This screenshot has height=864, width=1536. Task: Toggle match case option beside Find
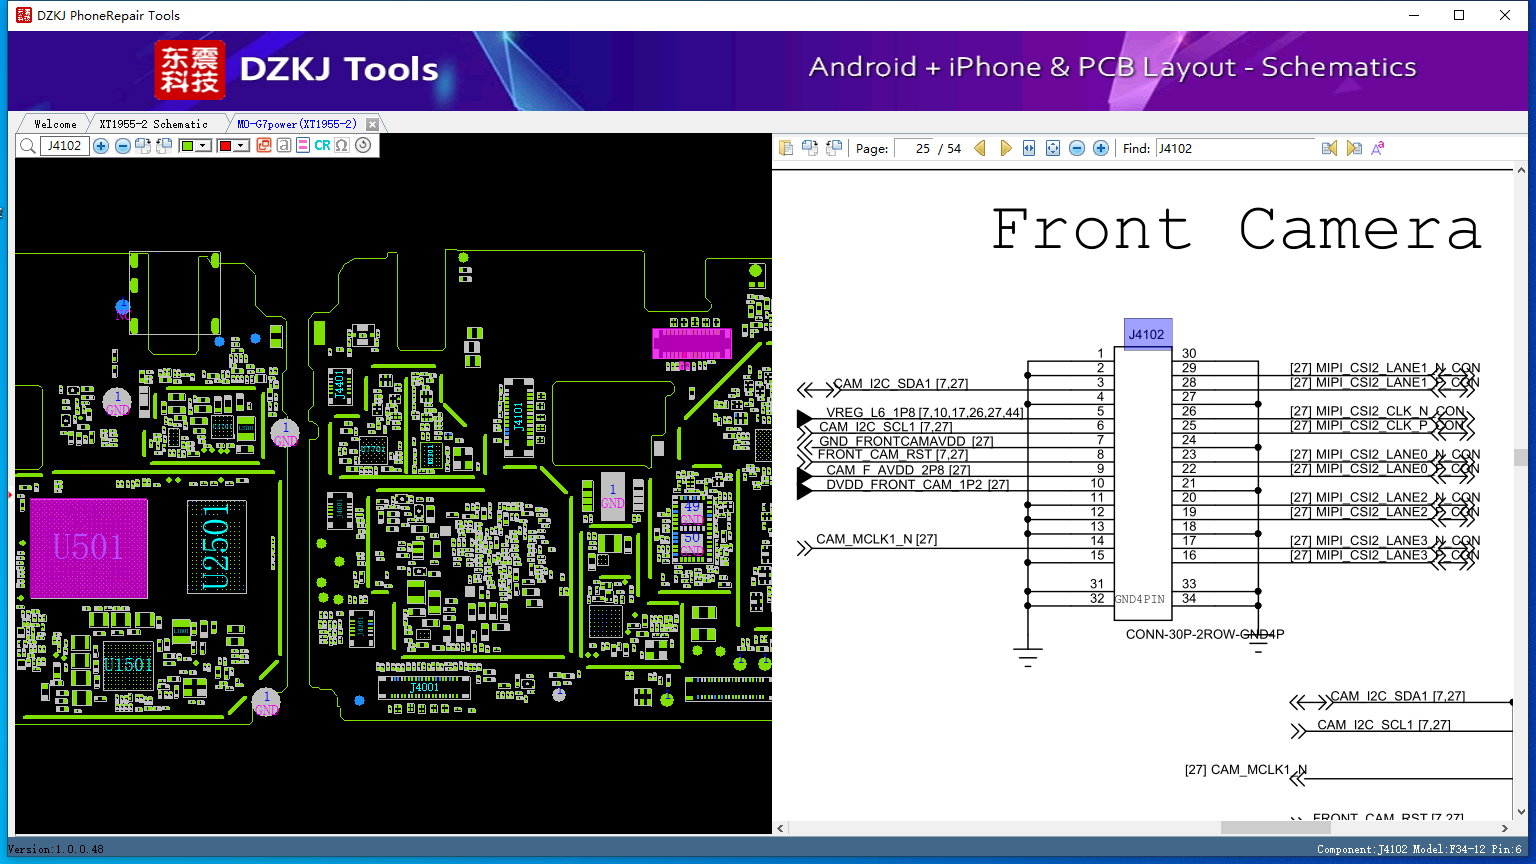point(1378,148)
